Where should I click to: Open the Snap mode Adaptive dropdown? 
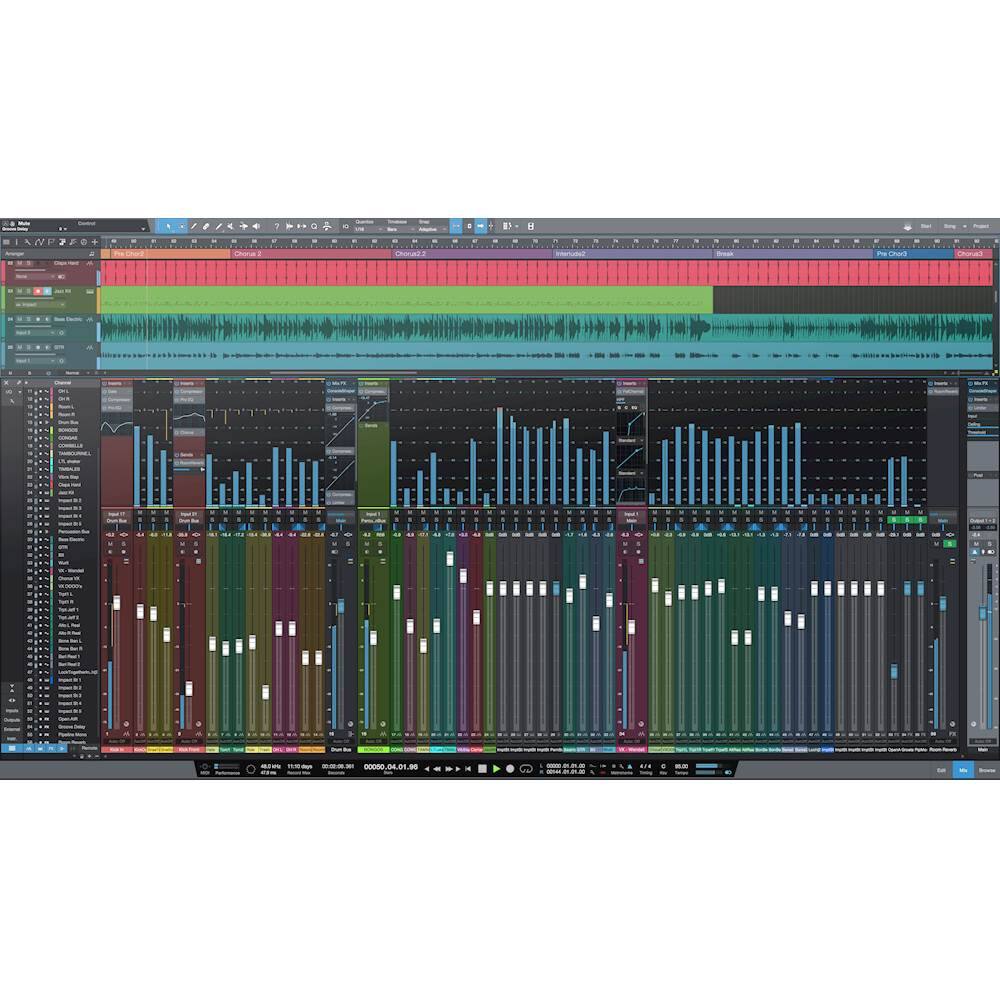[429, 230]
